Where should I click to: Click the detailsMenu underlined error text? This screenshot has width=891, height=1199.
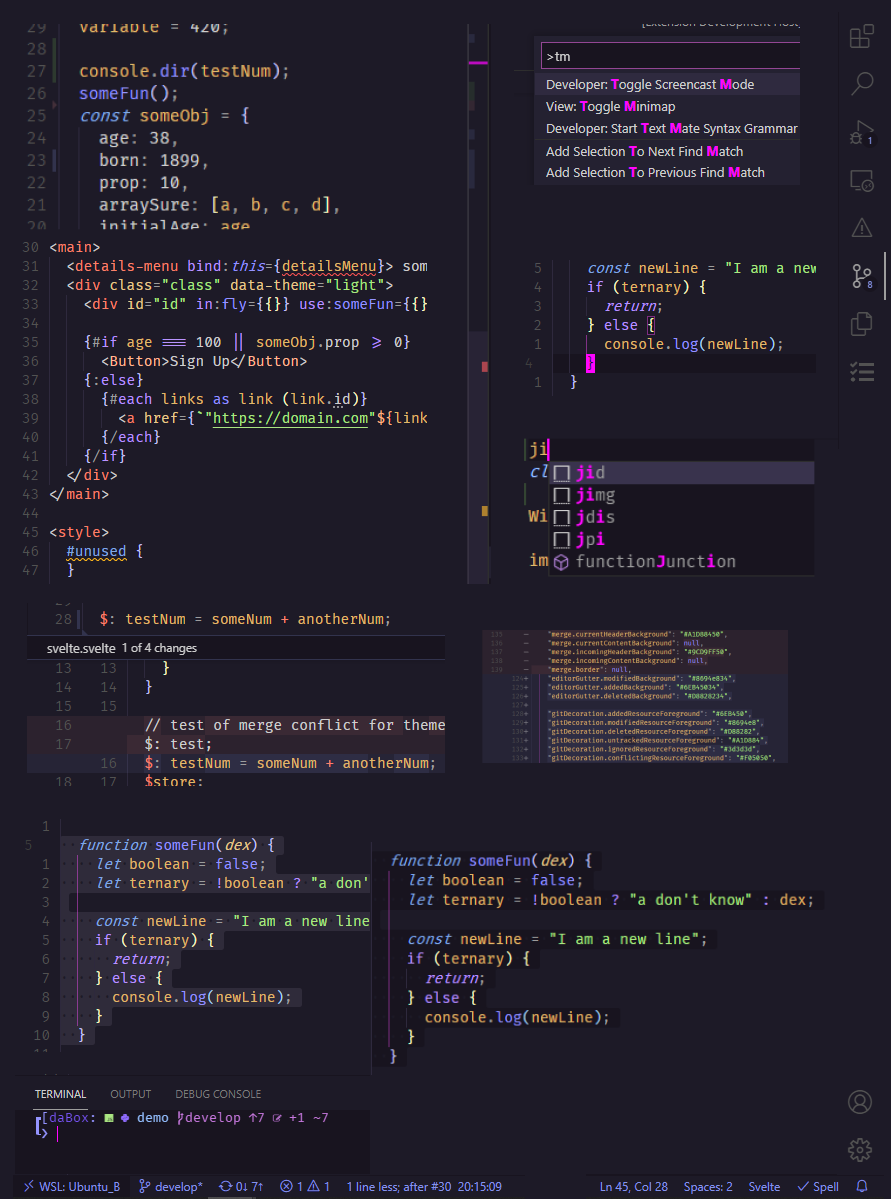pyautogui.click(x=331, y=266)
